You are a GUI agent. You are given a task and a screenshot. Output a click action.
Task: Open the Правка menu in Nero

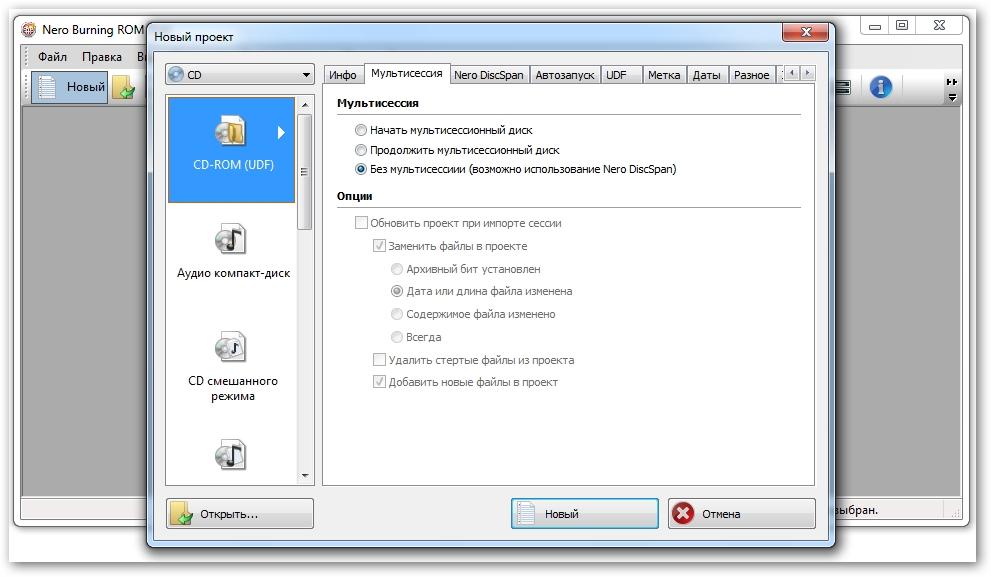point(102,57)
